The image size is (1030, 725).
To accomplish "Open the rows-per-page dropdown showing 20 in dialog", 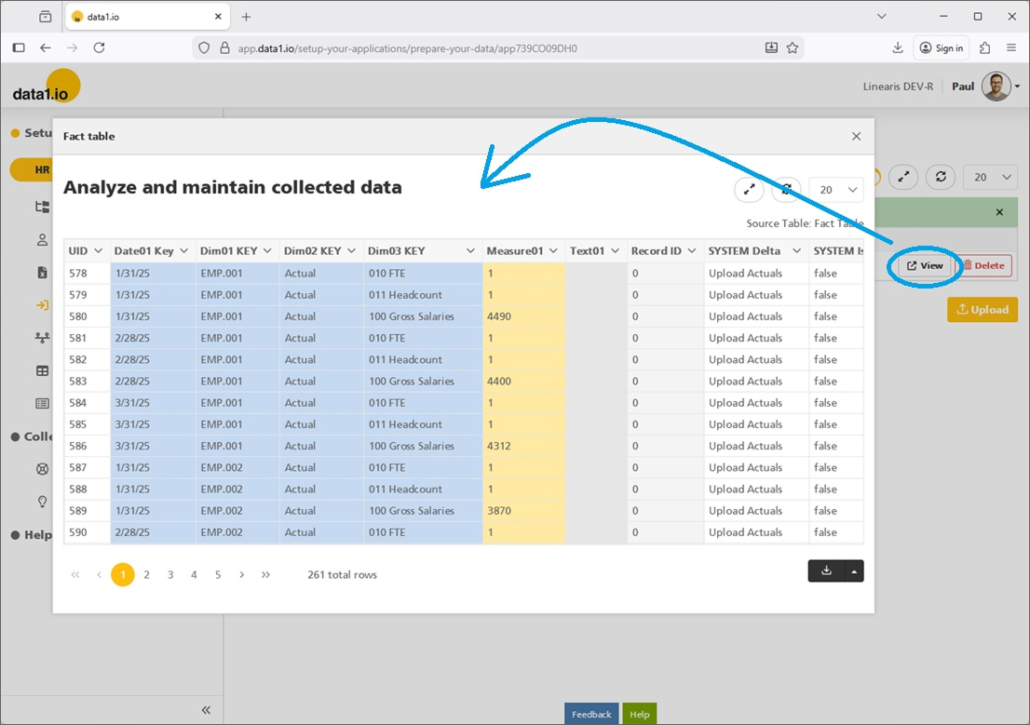I will click(x=838, y=189).
